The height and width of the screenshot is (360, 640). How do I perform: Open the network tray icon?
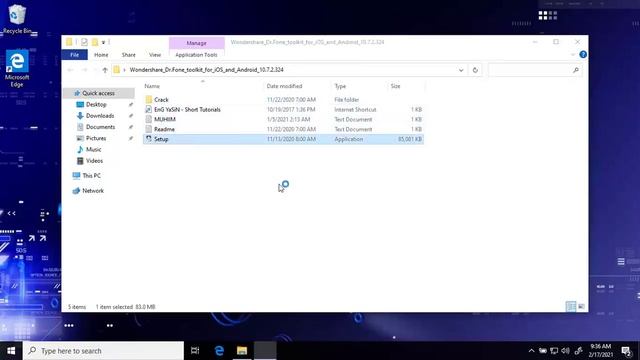[x=554, y=351]
